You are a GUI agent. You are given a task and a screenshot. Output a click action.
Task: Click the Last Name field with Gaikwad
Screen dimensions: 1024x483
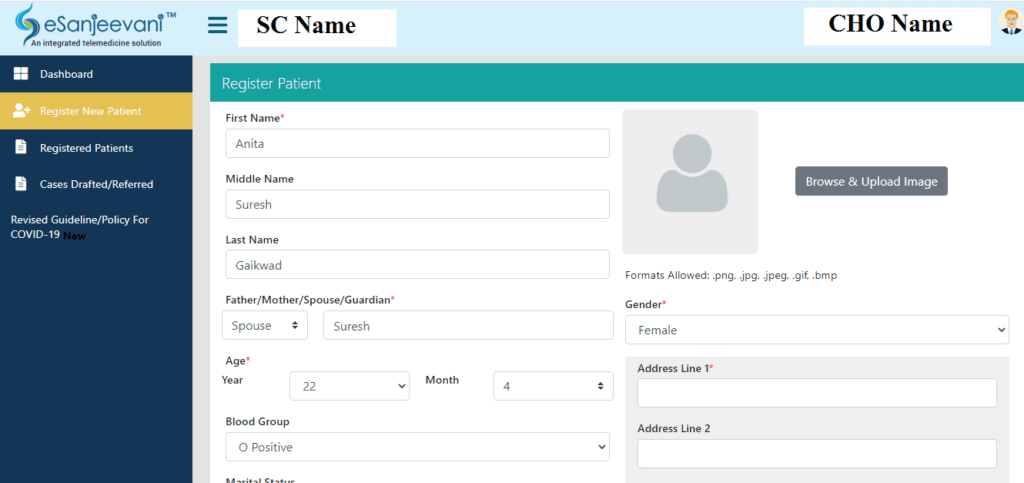point(417,264)
